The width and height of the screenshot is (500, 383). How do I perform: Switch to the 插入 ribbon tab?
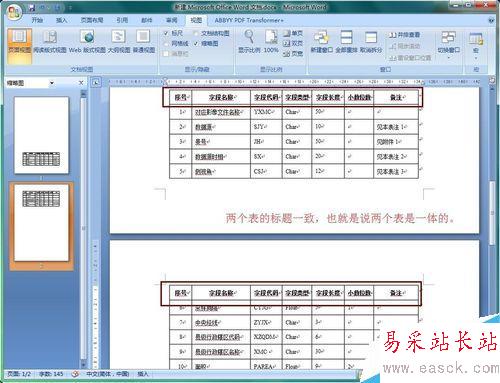click(x=61, y=20)
